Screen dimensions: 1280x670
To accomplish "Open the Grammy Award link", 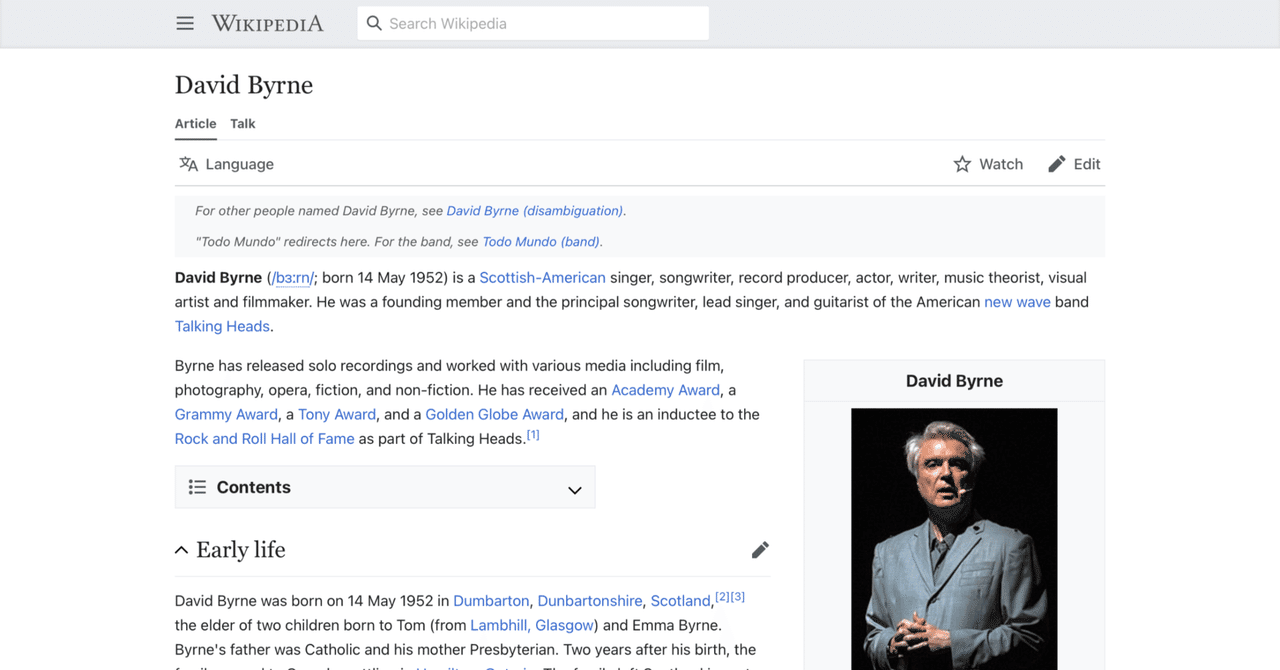I will tap(226, 414).
